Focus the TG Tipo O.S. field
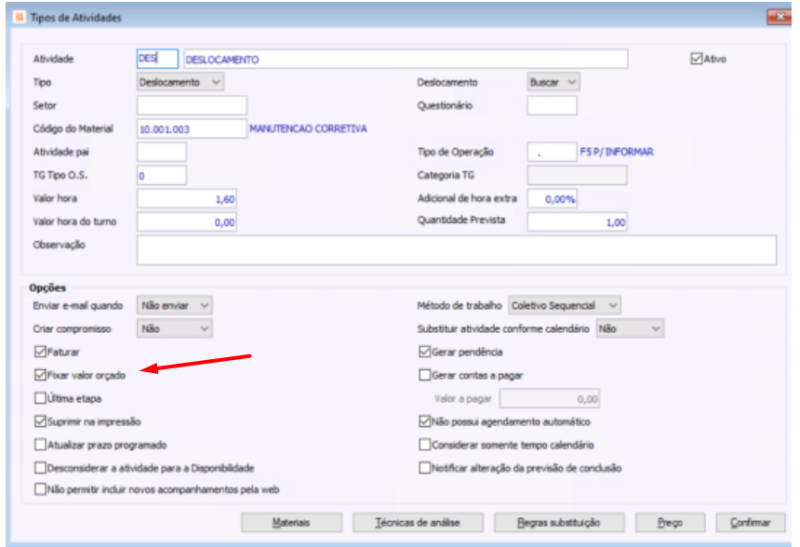Image resolution: width=800 pixels, height=547 pixels. [x=162, y=175]
